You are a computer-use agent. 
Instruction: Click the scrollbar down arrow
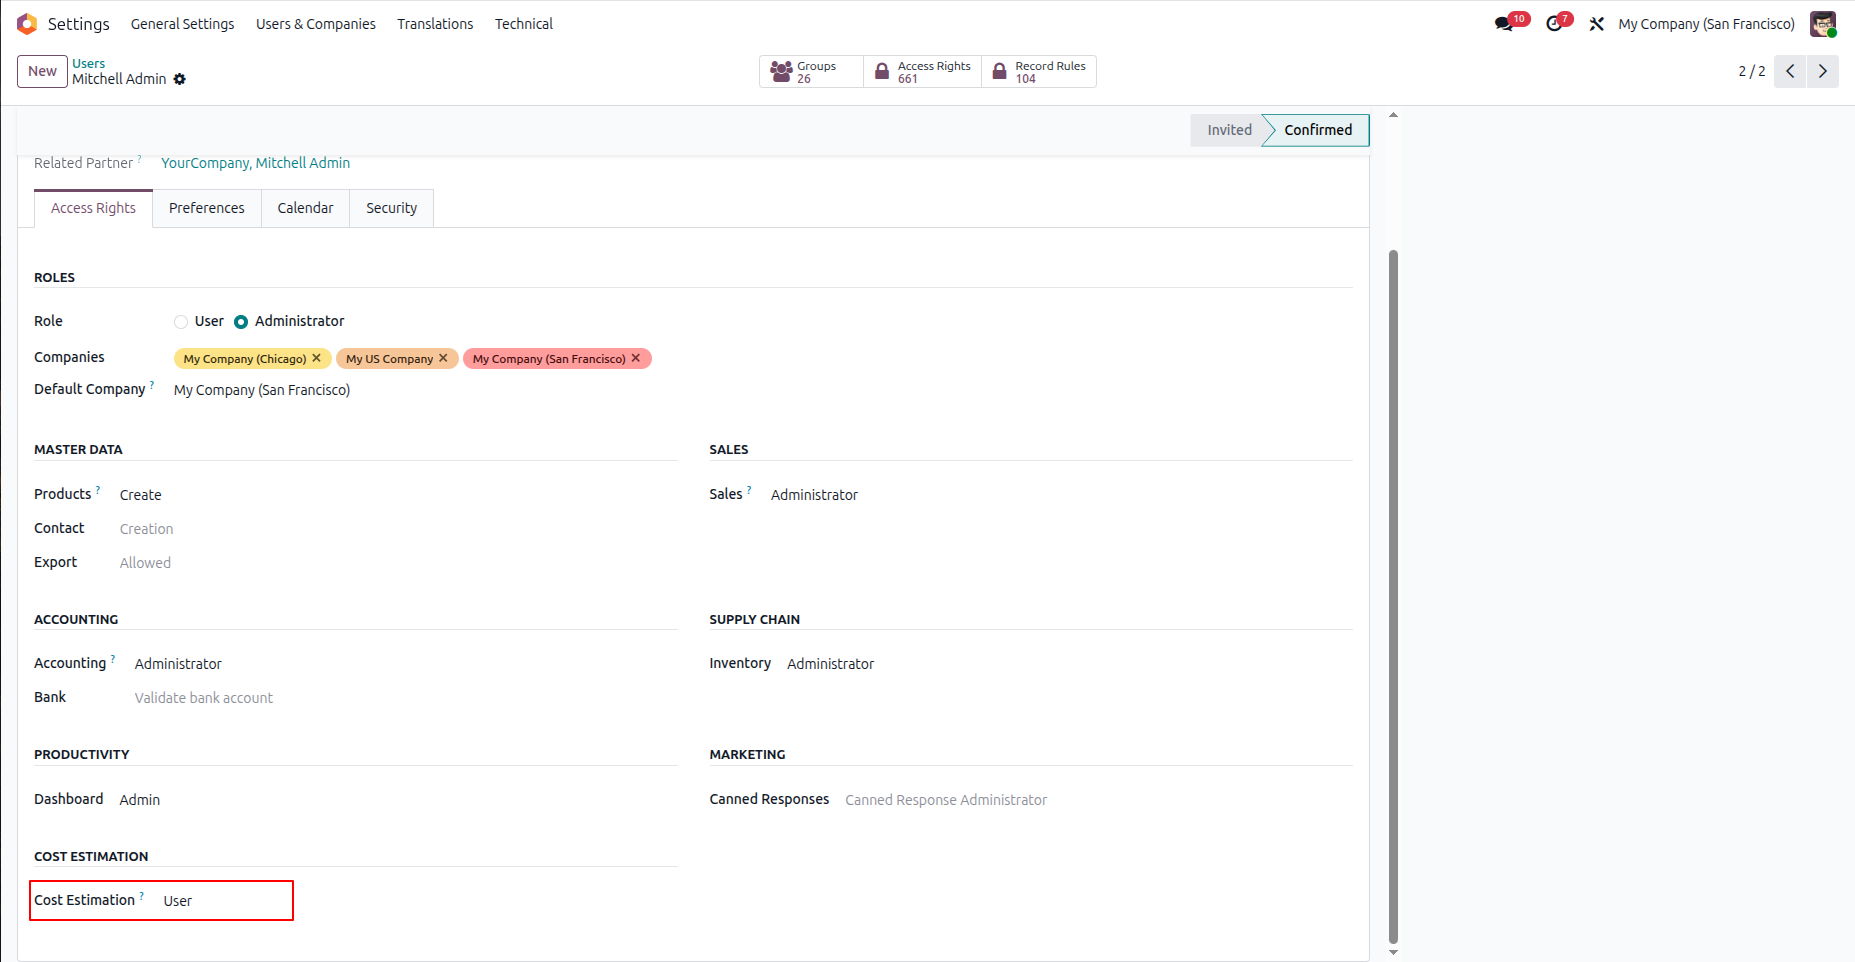(1393, 952)
